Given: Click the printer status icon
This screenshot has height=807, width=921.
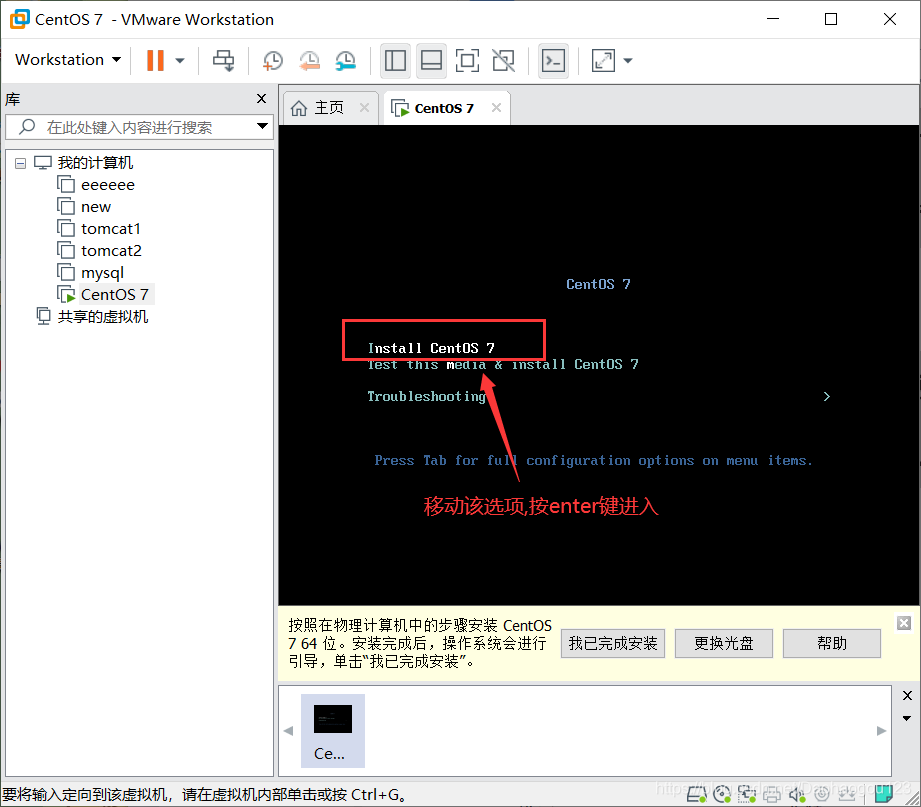Looking at the screenshot, I should pos(772,795).
